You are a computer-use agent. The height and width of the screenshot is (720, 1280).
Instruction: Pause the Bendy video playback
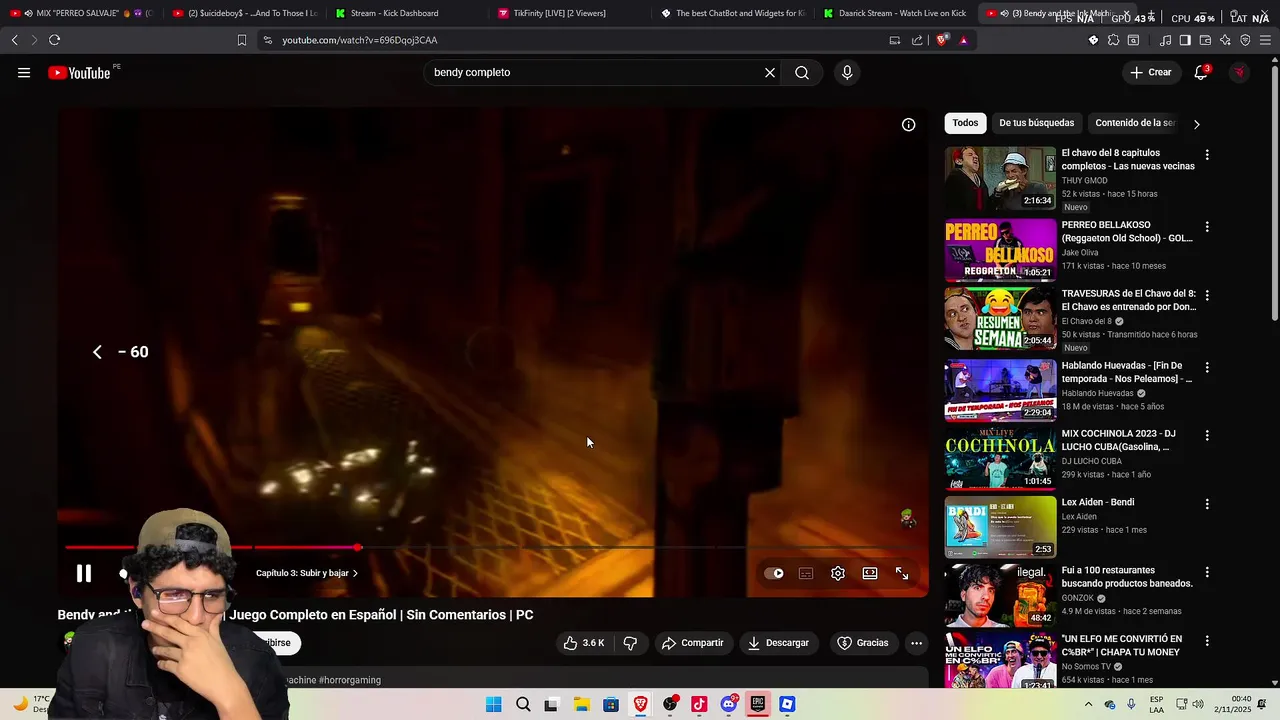(x=84, y=573)
